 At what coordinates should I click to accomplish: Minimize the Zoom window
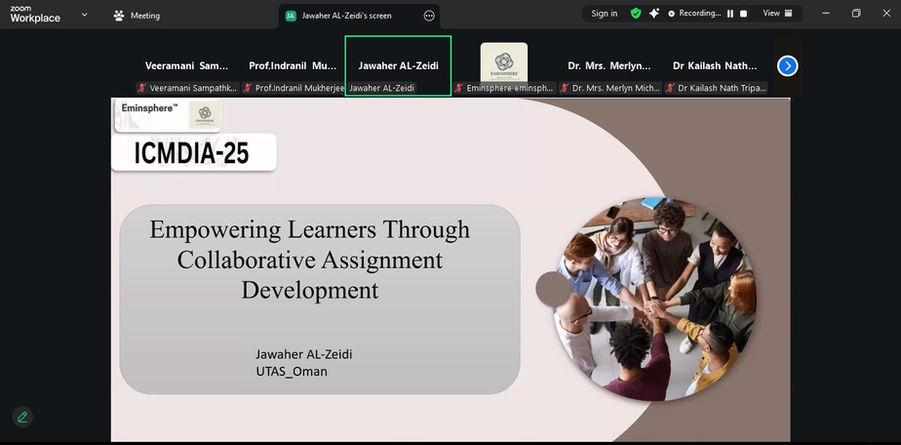pos(826,13)
